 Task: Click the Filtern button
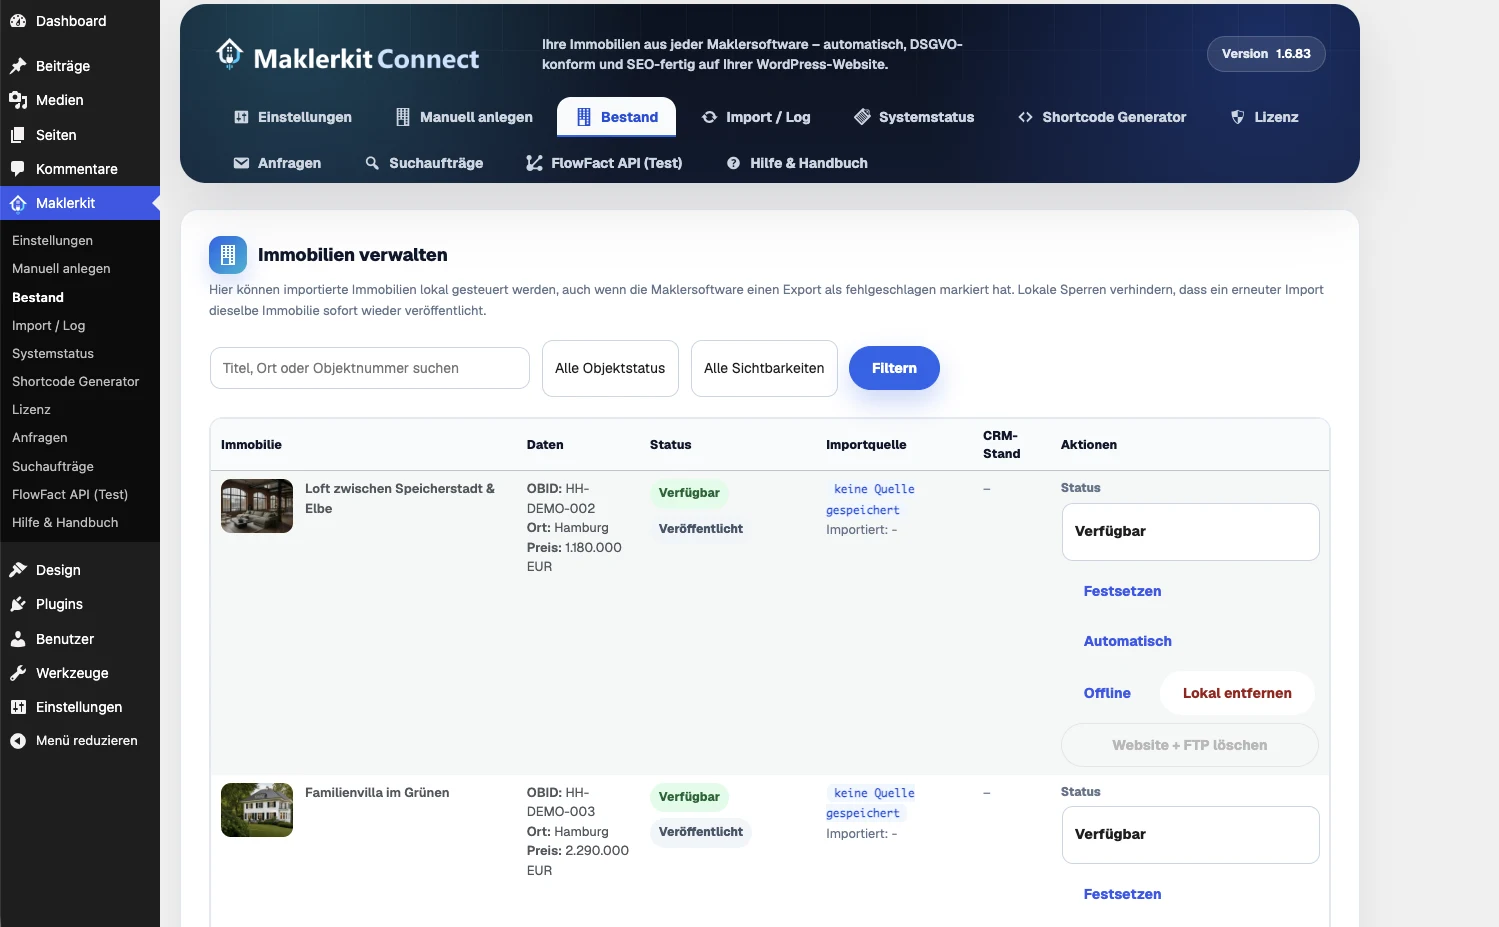[x=894, y=368]
